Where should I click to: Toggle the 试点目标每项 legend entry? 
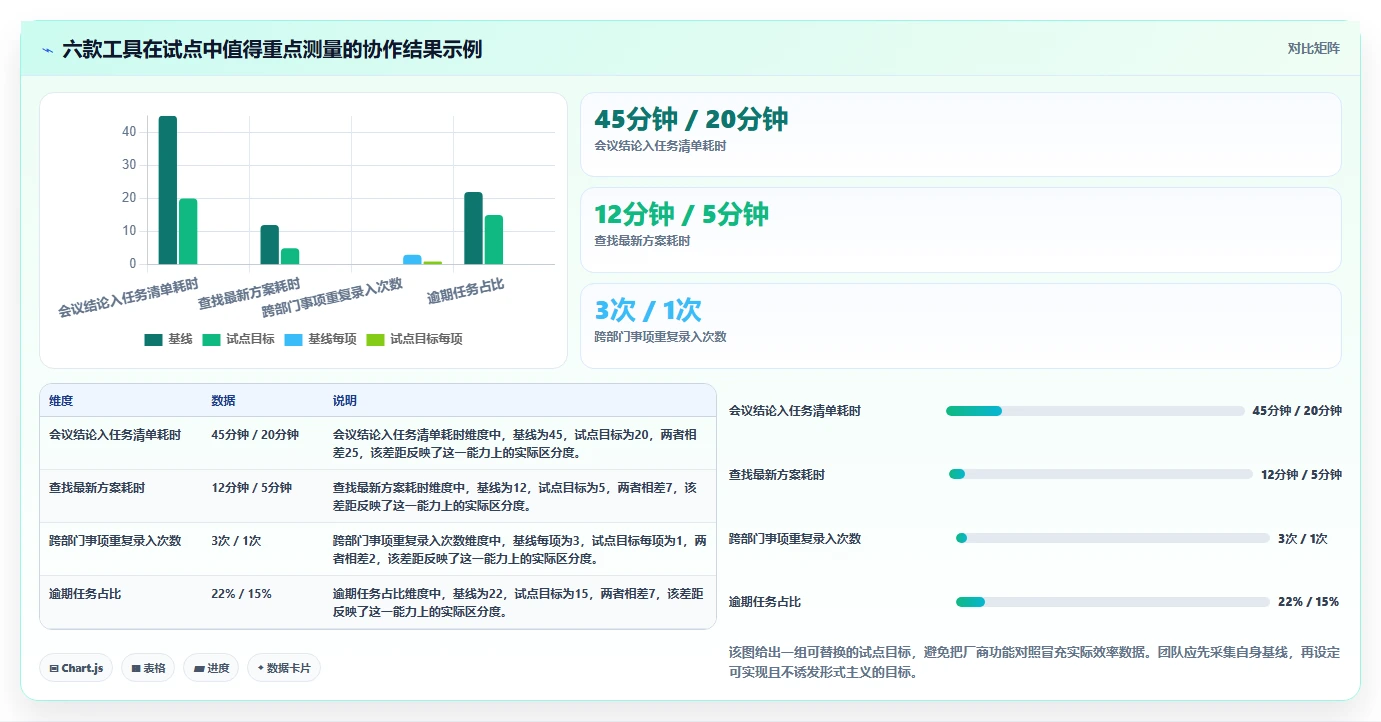click(x=414, y=339)
